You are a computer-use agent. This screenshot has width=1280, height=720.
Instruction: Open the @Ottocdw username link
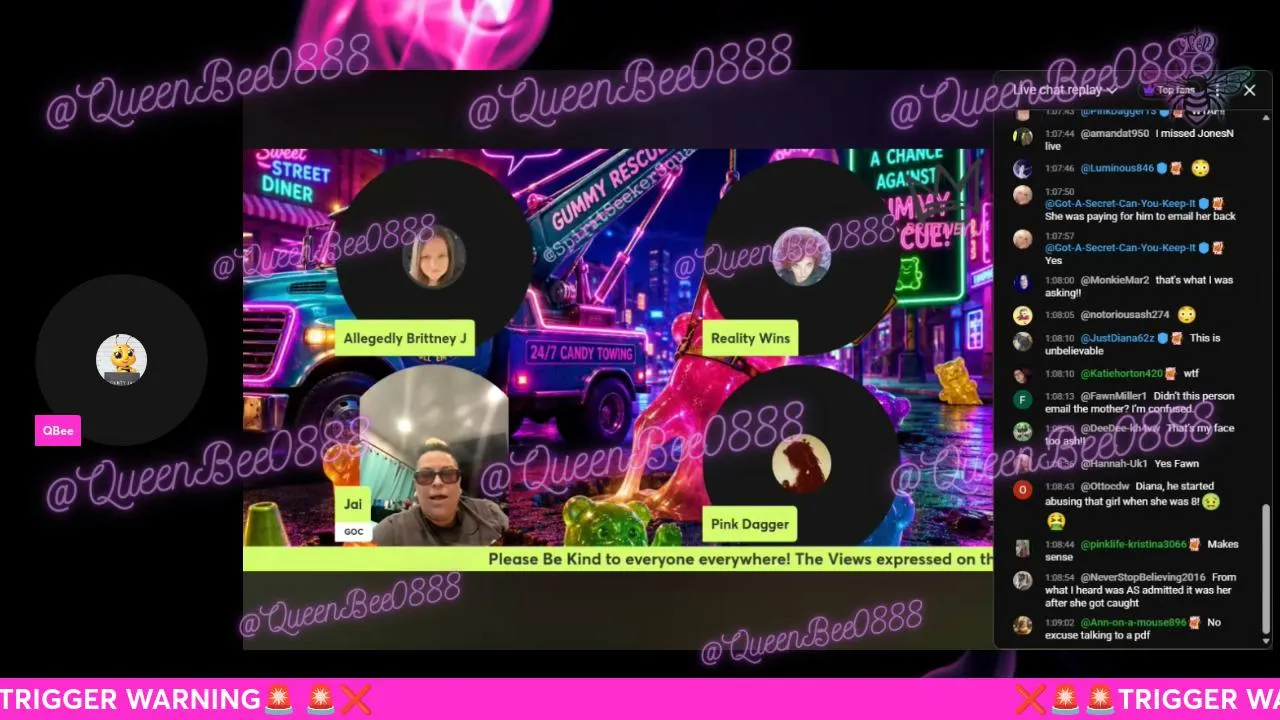pyautogui.click(x=1105, y=486)
